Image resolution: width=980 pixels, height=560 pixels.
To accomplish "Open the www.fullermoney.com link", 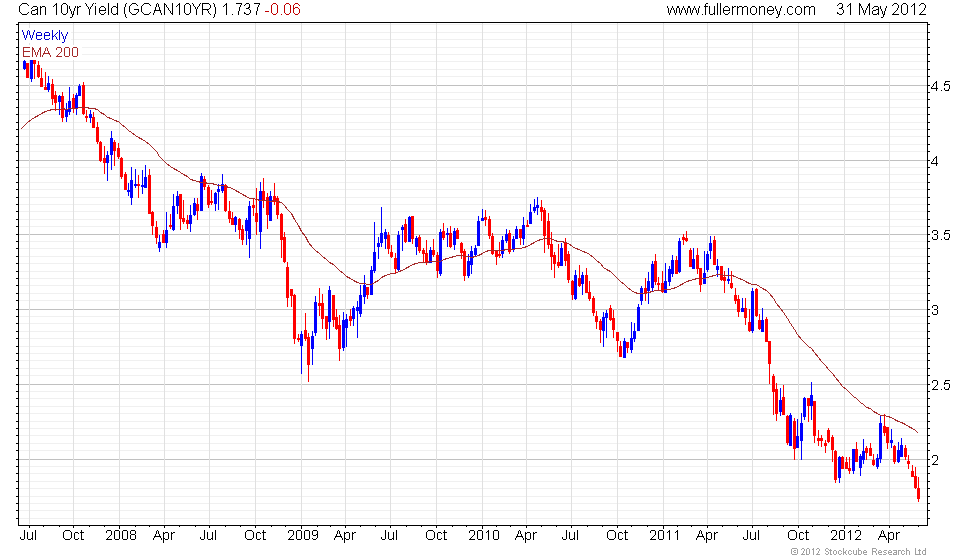I will 741,9.
